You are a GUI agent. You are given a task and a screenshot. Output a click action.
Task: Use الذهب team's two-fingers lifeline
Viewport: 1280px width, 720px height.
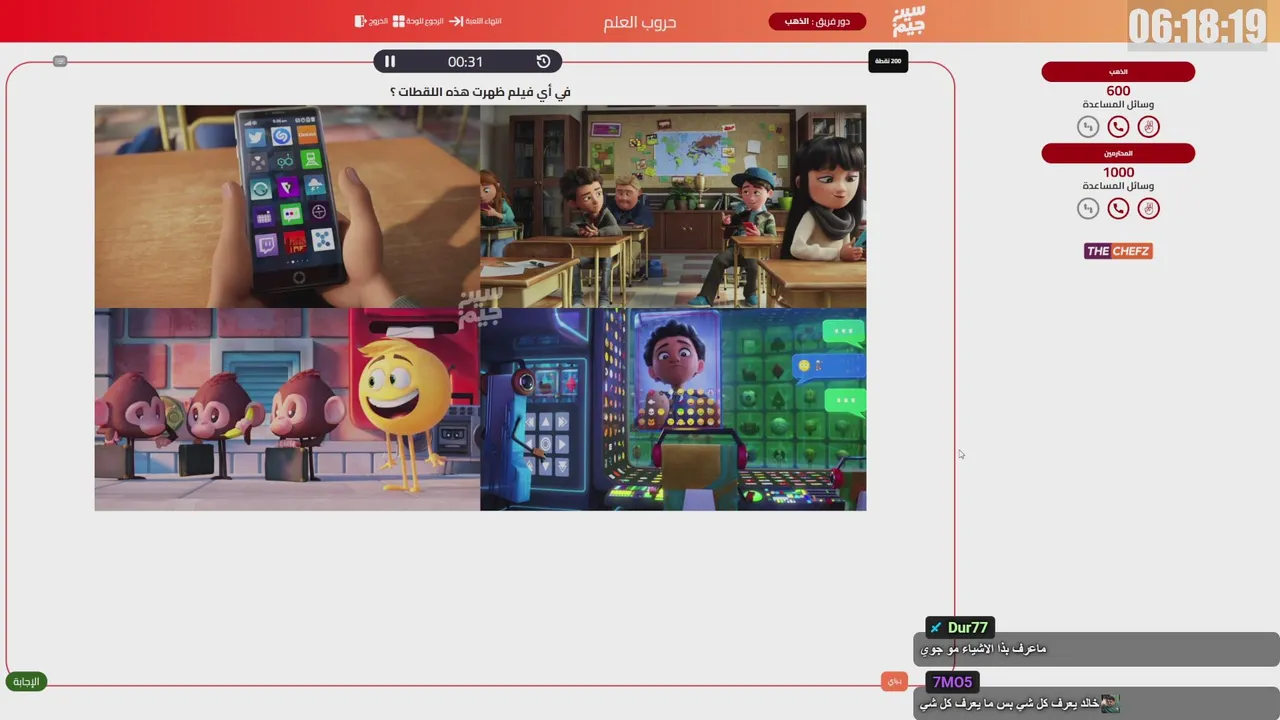[1149, 127]
